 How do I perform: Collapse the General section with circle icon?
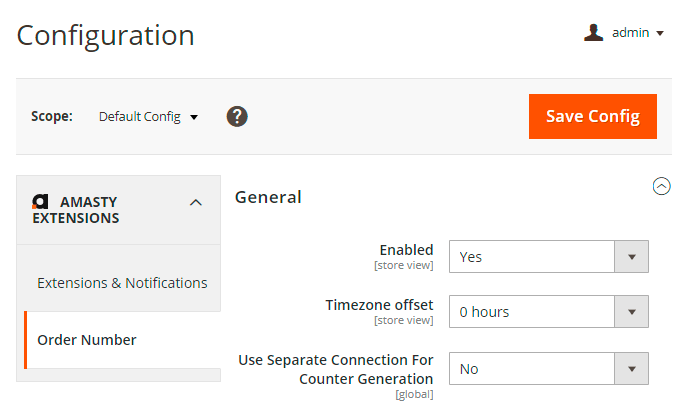click(661, 186)
